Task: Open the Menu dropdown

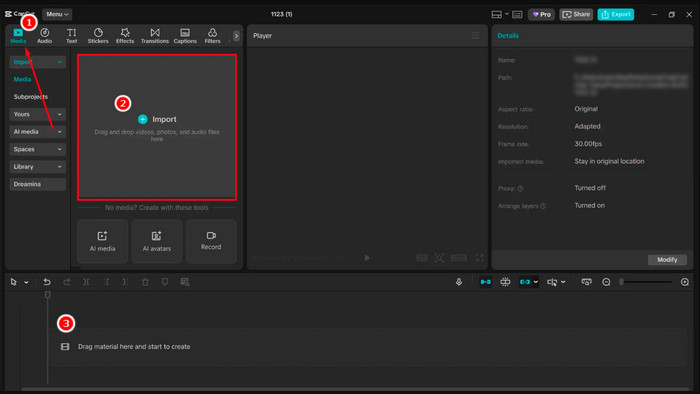Action: click(57, 14)
